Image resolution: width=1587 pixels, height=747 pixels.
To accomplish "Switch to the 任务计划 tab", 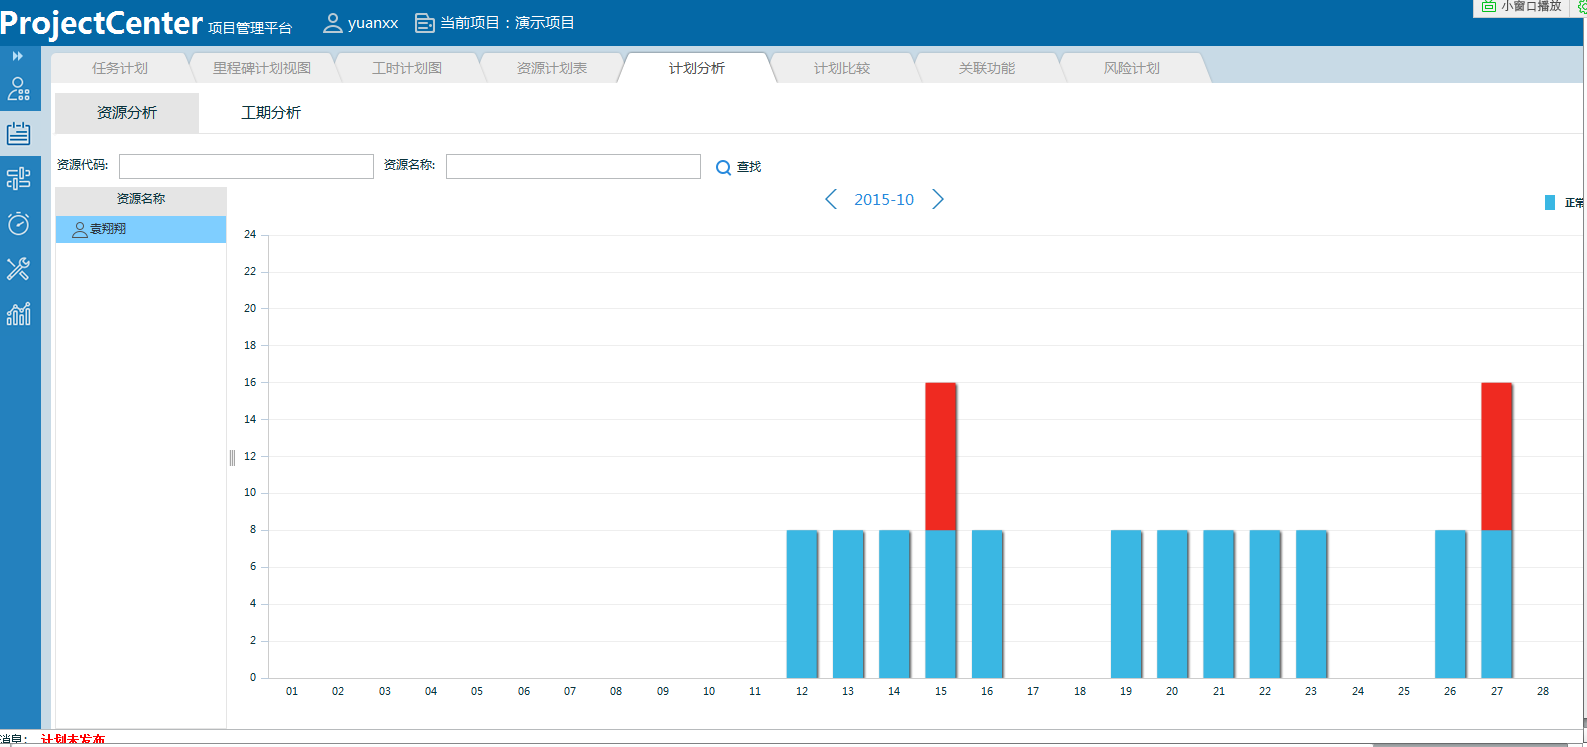I will coord(120,68).
